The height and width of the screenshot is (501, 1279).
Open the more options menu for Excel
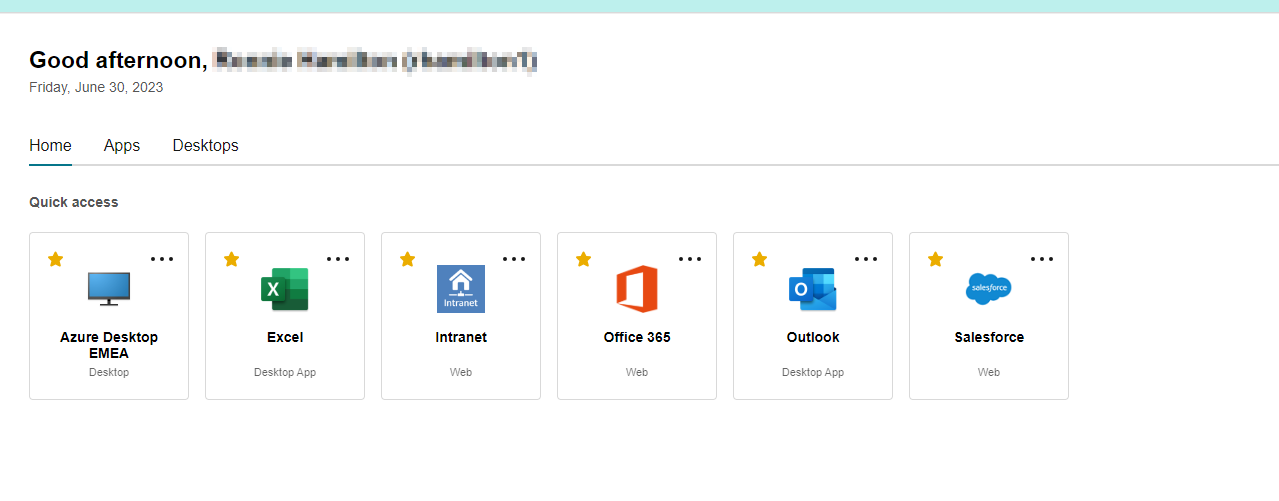[x=338, y=259]
